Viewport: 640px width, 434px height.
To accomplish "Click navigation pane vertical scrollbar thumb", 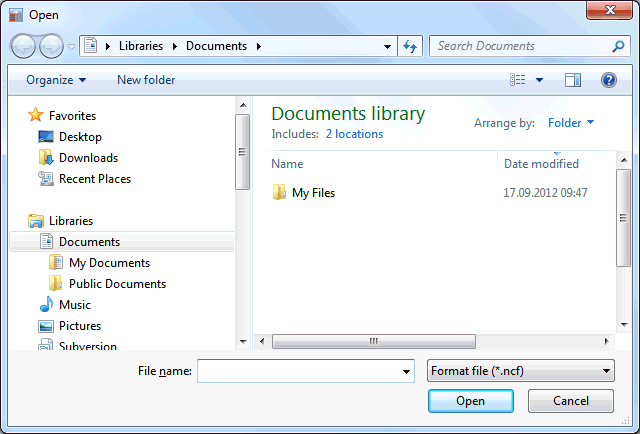I will pyautogui.click(x=242, y=152).
